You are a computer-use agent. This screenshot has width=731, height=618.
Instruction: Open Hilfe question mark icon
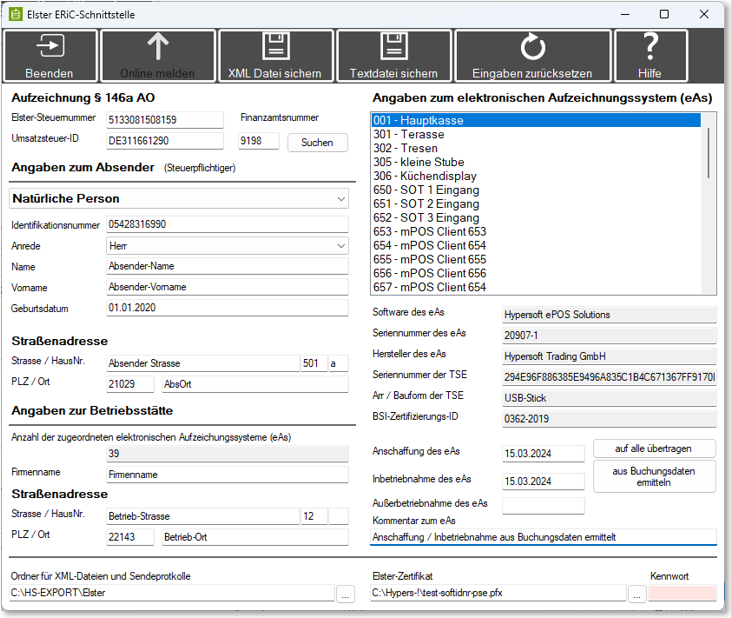650,47
